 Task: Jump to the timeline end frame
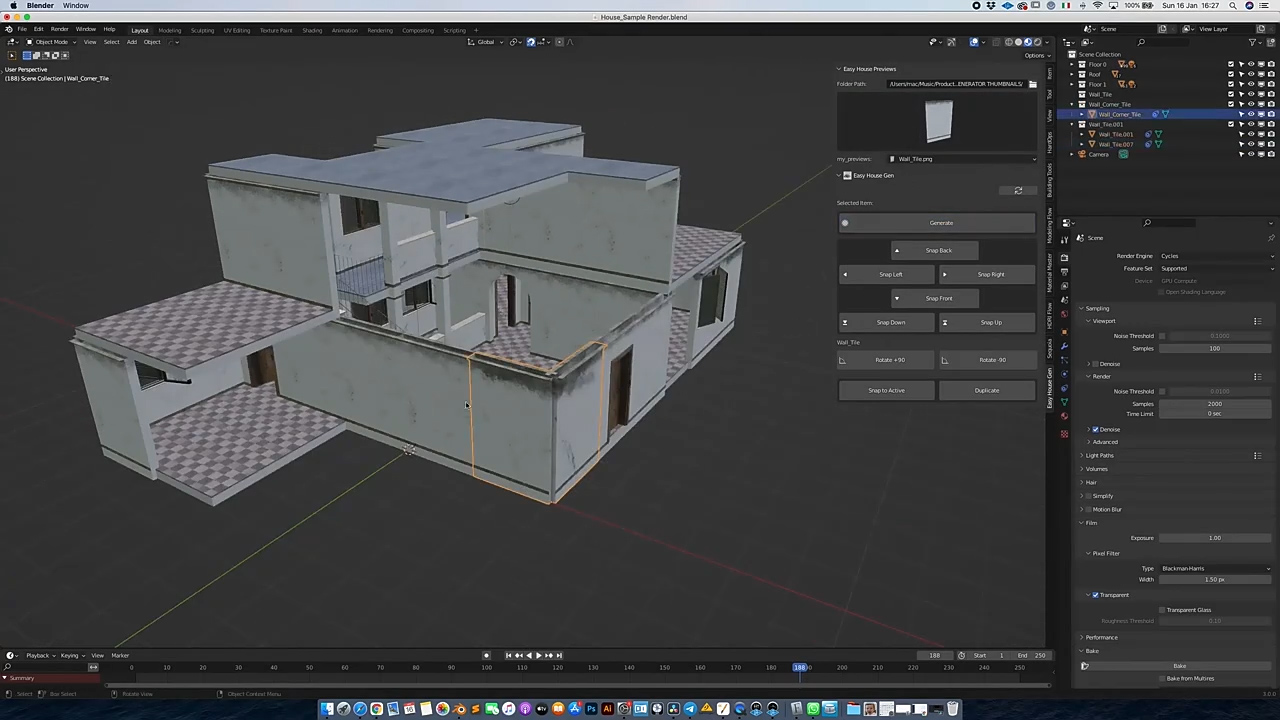559,655
